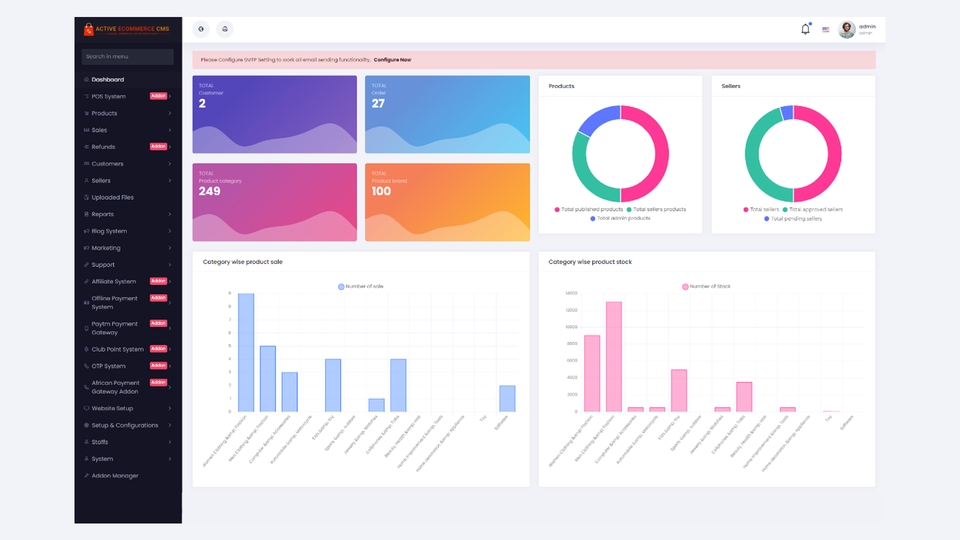Click the Total Customer card
Image resolution: width=960 pixels, height=540 pixels.
point(274,114)
